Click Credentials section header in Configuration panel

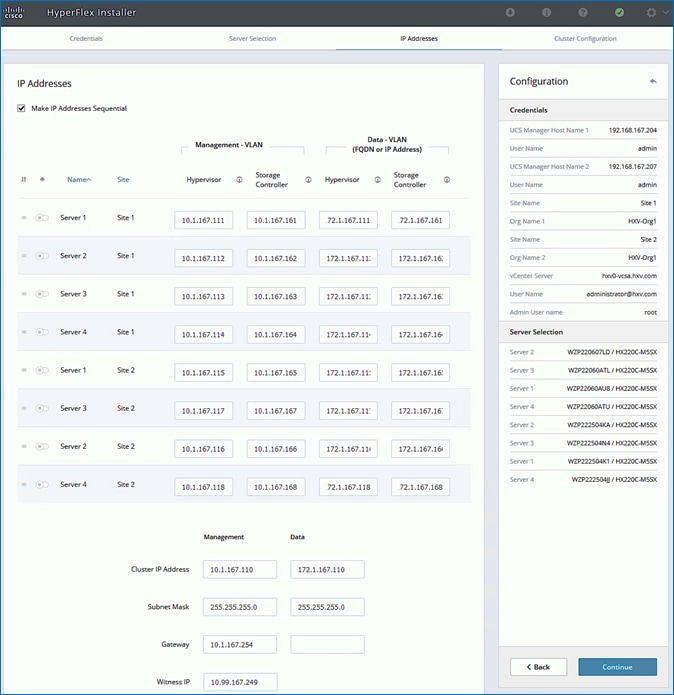pyautogui.click(x=583, y=110)
